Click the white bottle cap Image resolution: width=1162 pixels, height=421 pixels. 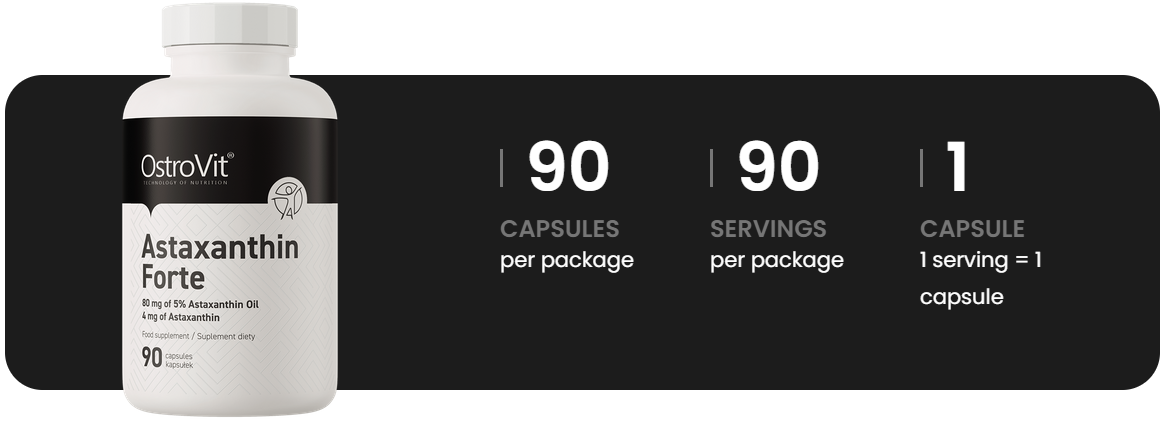point(230,28)
